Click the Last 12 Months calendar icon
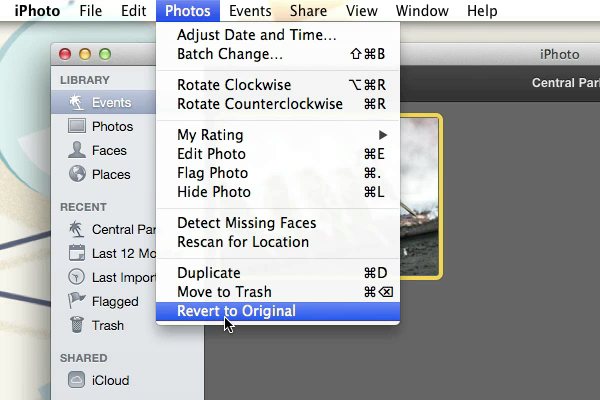Image resolution: width=600 pixels, height=400 pixels. pyautogui.click(x=77, y=253)
